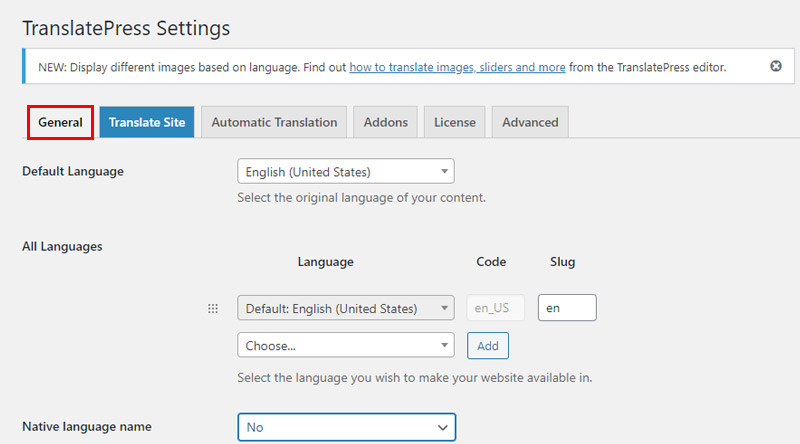Screen dimensions: 800x444
Task: Expand the Native language name dropdown
Action: (x=346, y=427)
